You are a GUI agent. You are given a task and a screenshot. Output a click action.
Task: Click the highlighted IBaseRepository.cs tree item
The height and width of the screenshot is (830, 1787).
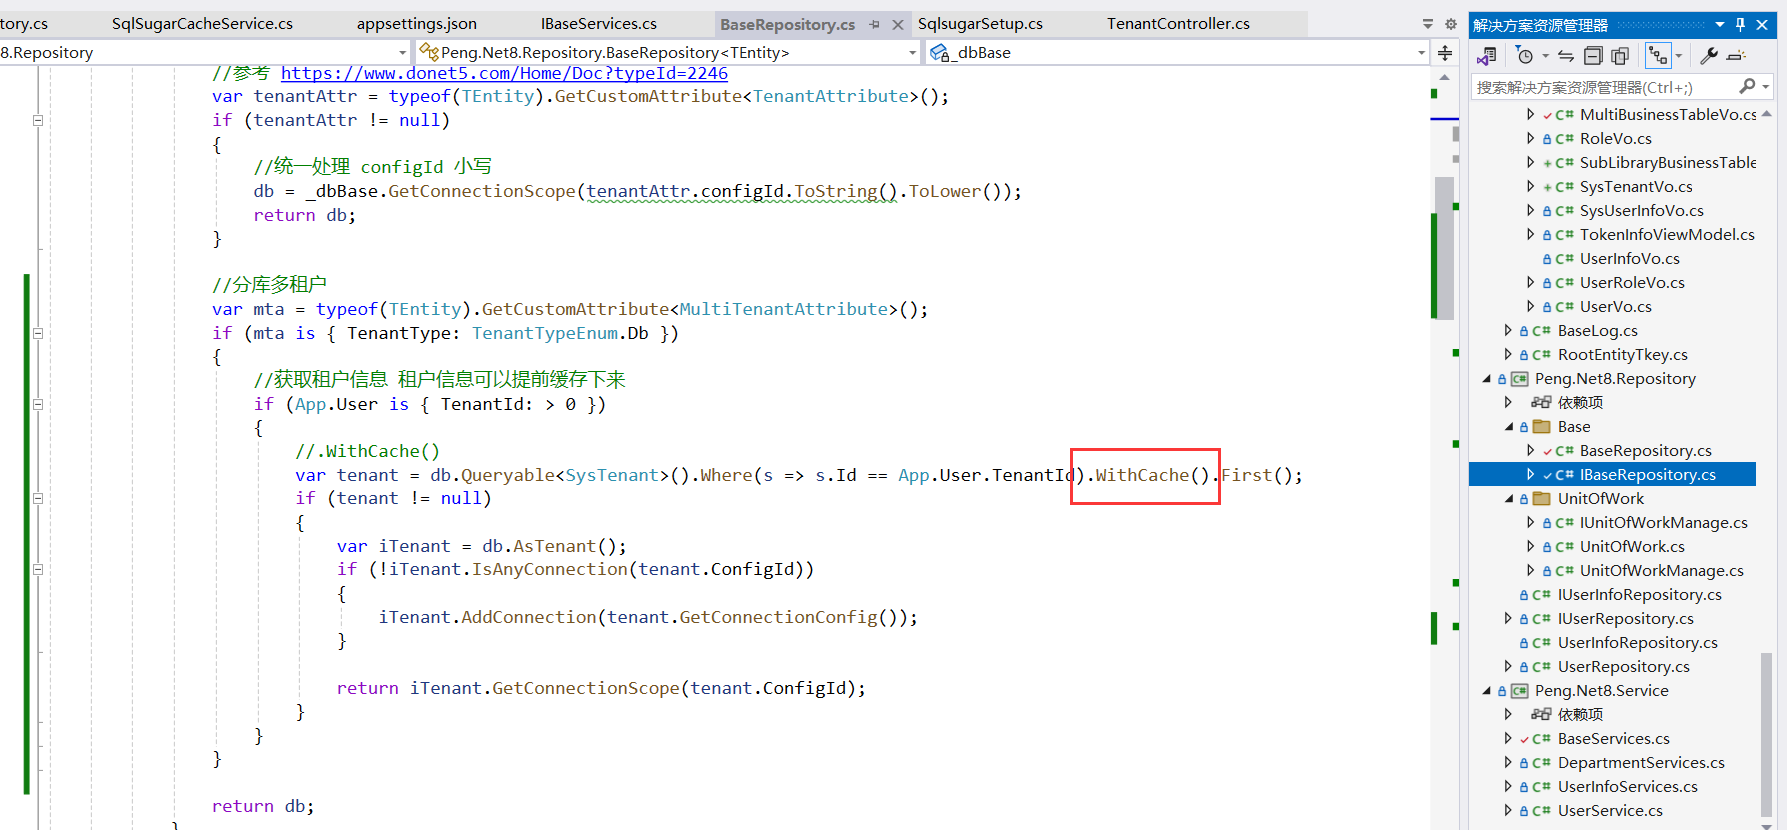click(x=1612, y=475)
